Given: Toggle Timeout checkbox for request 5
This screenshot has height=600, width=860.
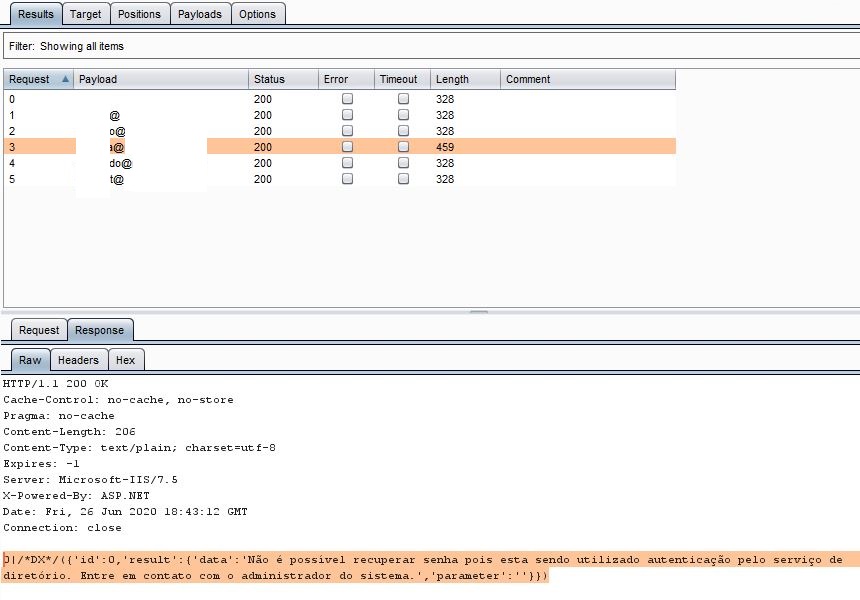Looking at the screenshot, I should (x=403, y=179).
